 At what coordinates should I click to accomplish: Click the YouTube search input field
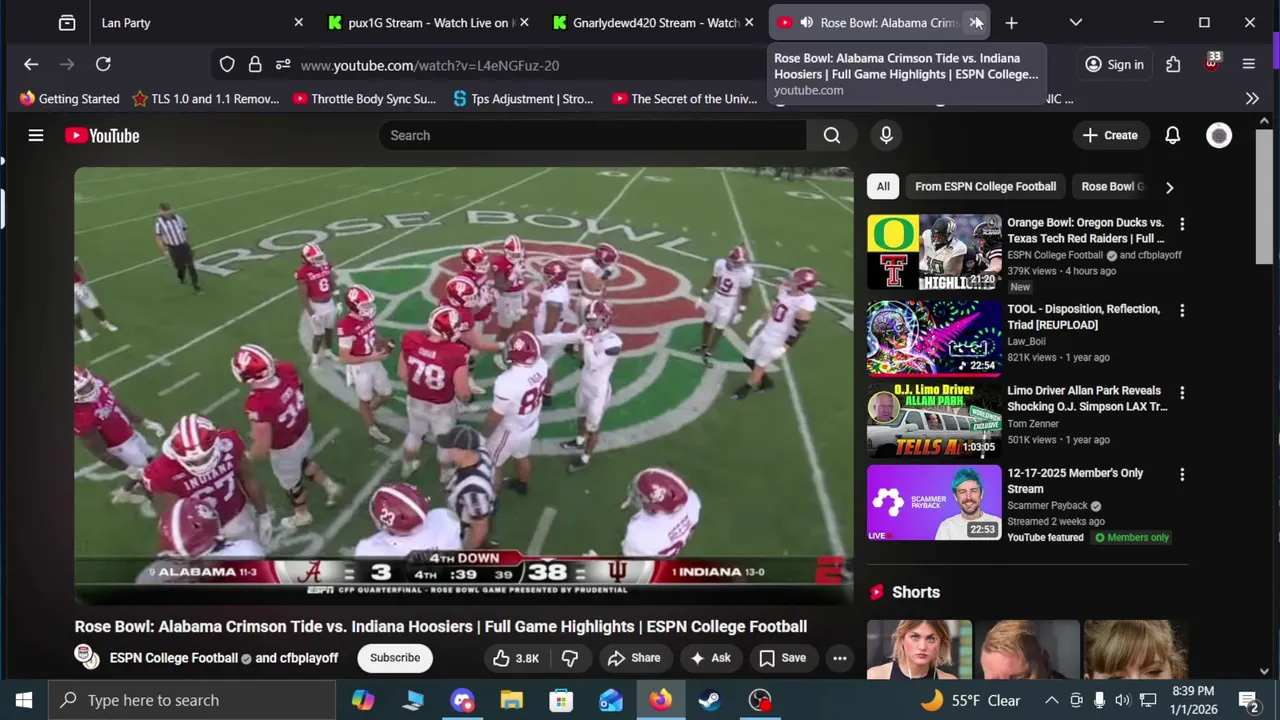[592, 135]
